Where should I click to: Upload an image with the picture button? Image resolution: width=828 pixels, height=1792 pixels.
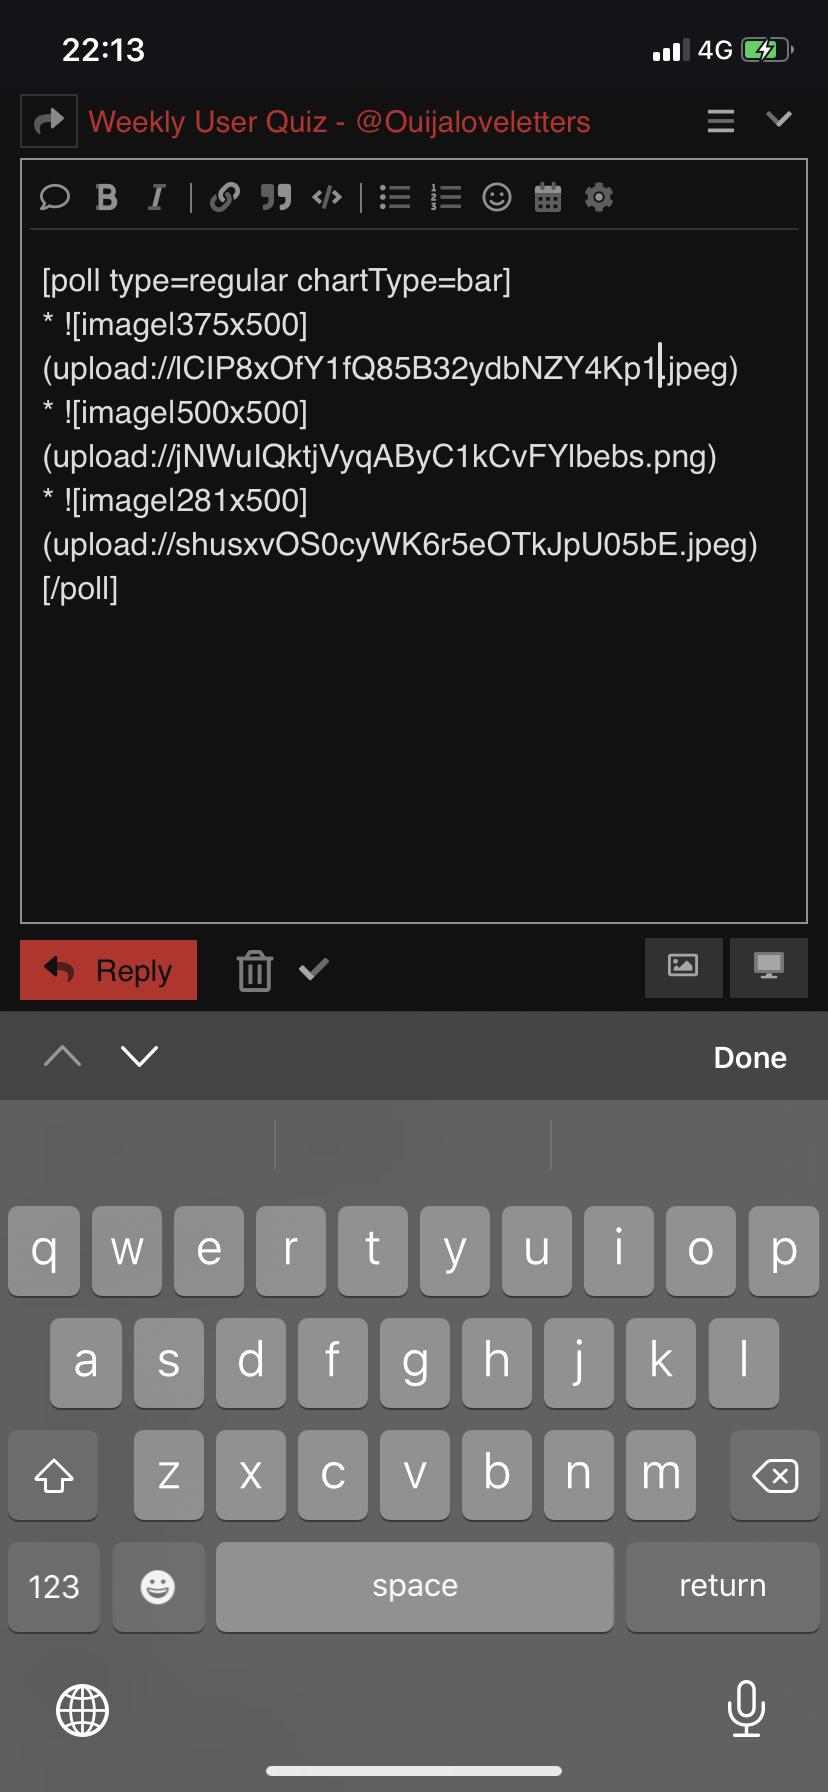(x=683, y=967)
